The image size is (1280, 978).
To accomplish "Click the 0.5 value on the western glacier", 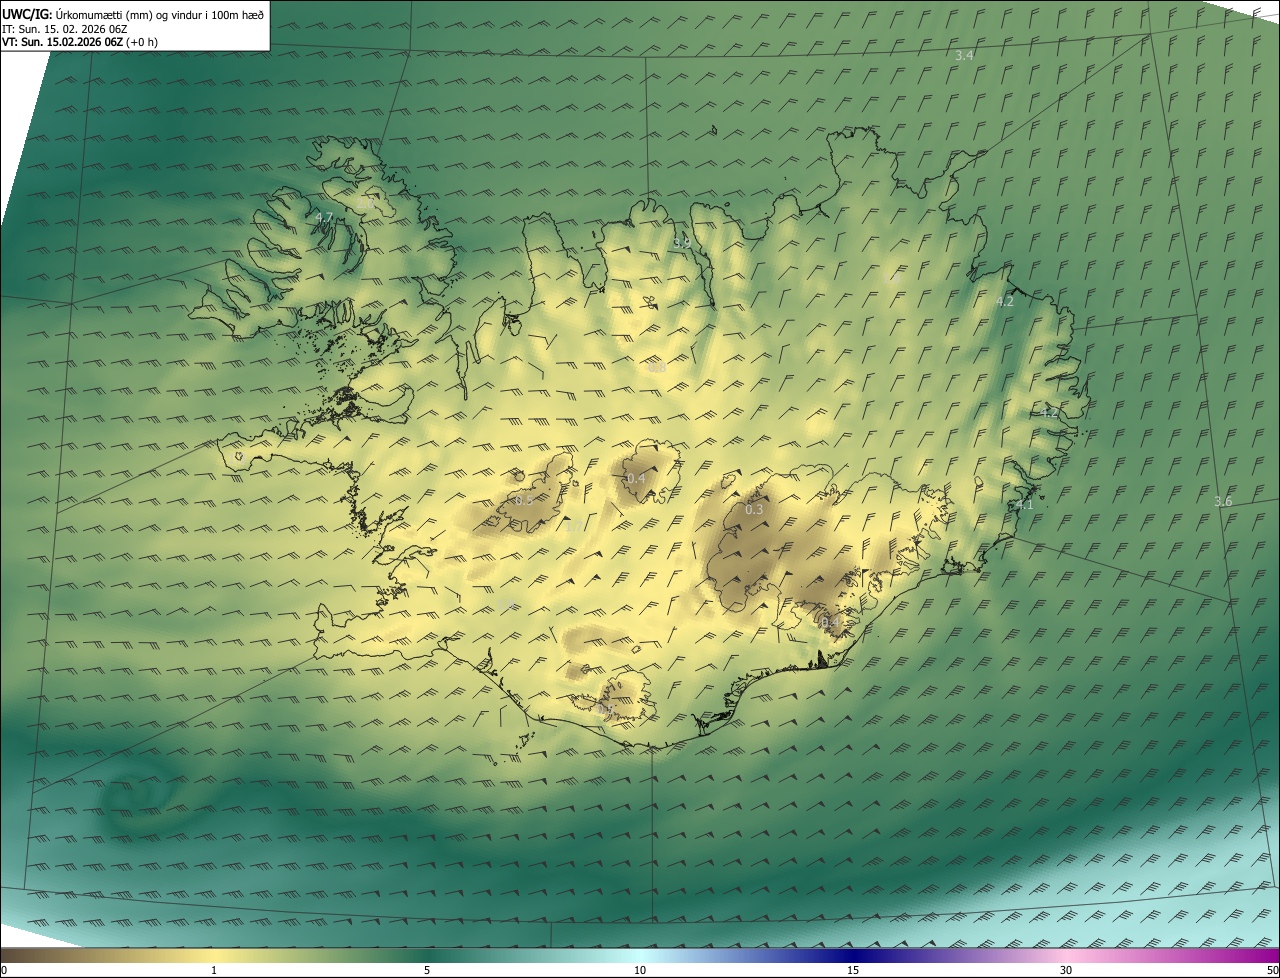I will point(523,500).
